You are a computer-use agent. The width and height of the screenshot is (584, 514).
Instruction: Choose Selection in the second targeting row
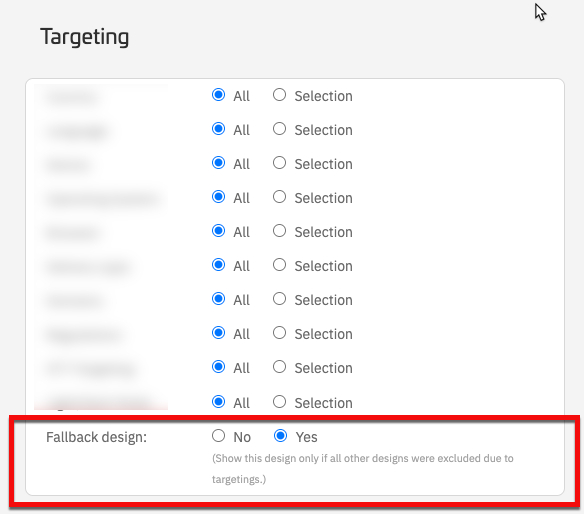pyautogui.click(x=279, y=129)
